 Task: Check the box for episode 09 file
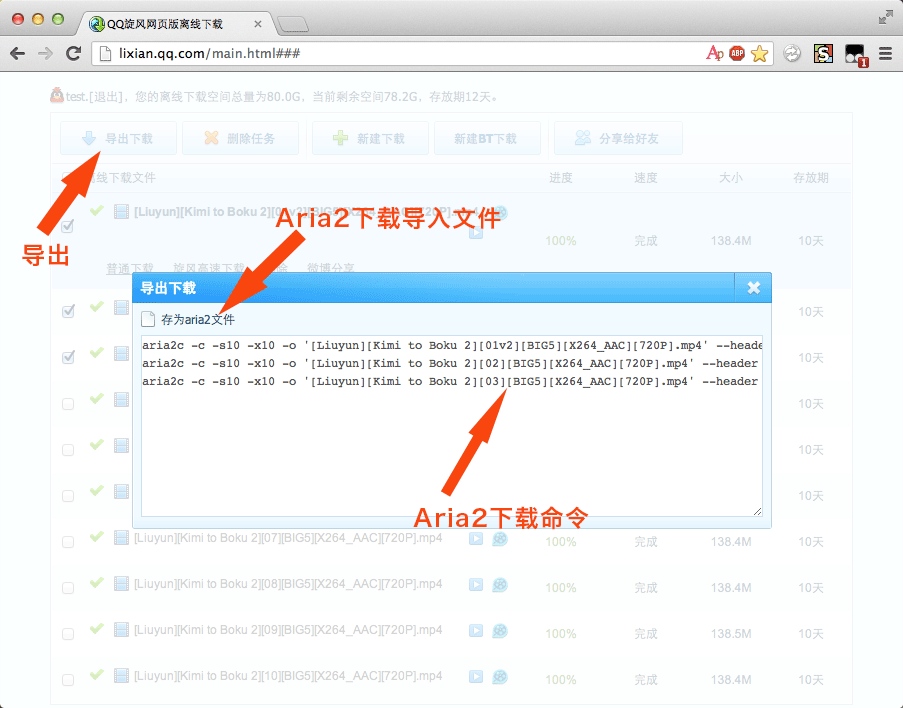click(68, 634)
